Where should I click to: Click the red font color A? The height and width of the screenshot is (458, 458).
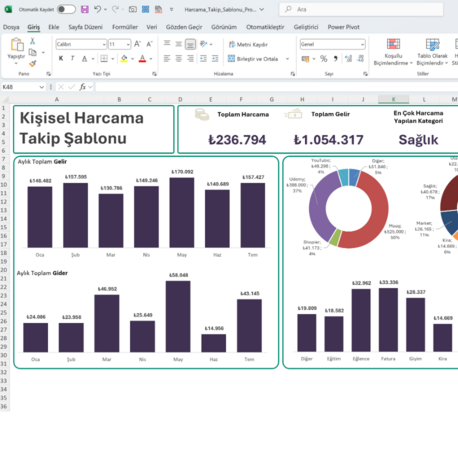[142, 59]
